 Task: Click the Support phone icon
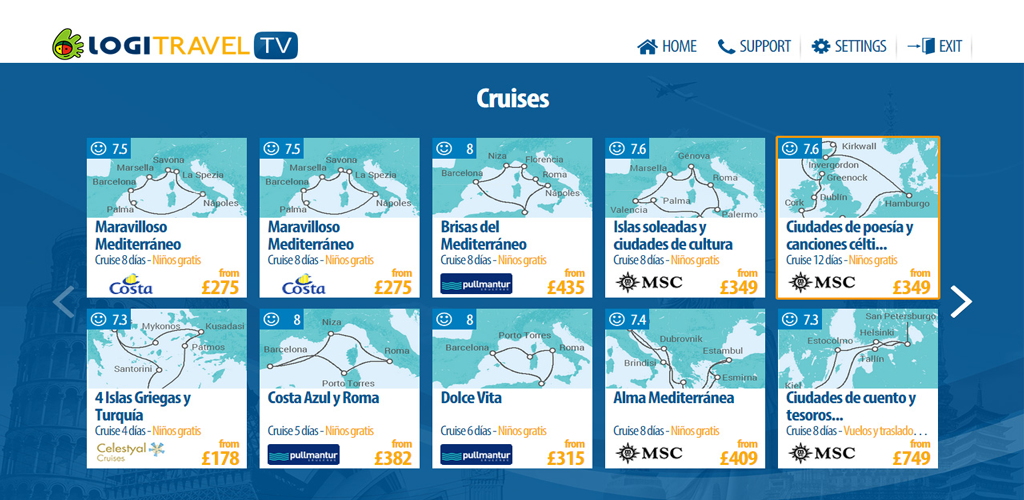(x=726, y=47)
